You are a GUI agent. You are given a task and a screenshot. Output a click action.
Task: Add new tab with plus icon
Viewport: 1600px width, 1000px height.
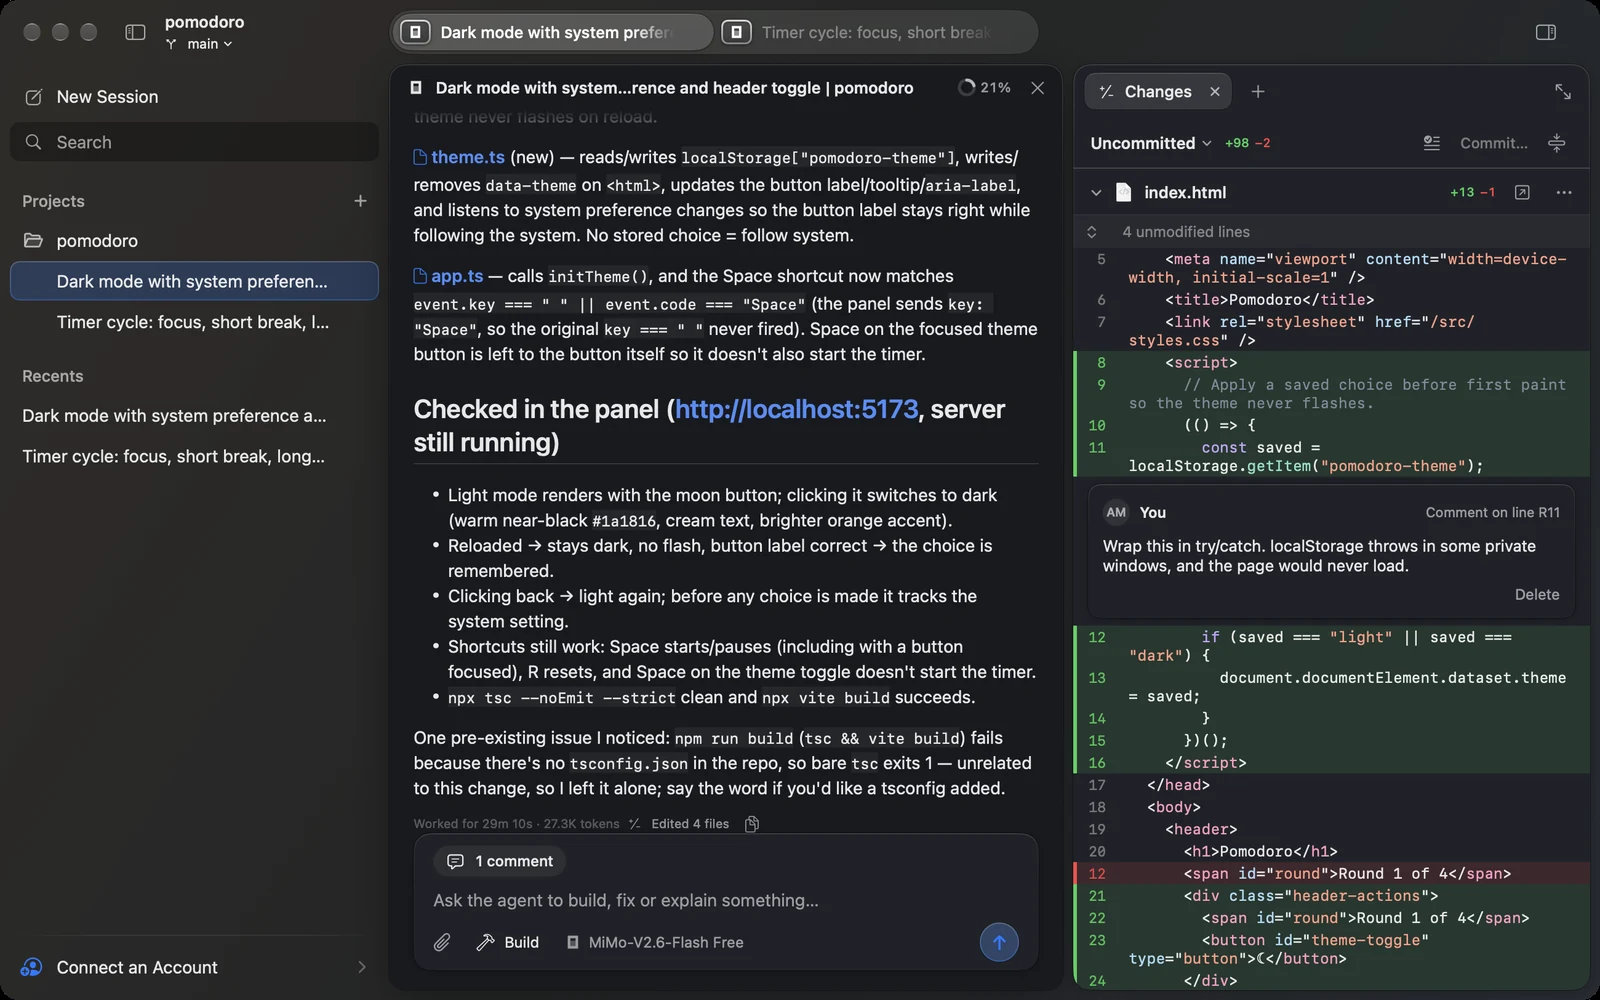tap(1258, 91)
